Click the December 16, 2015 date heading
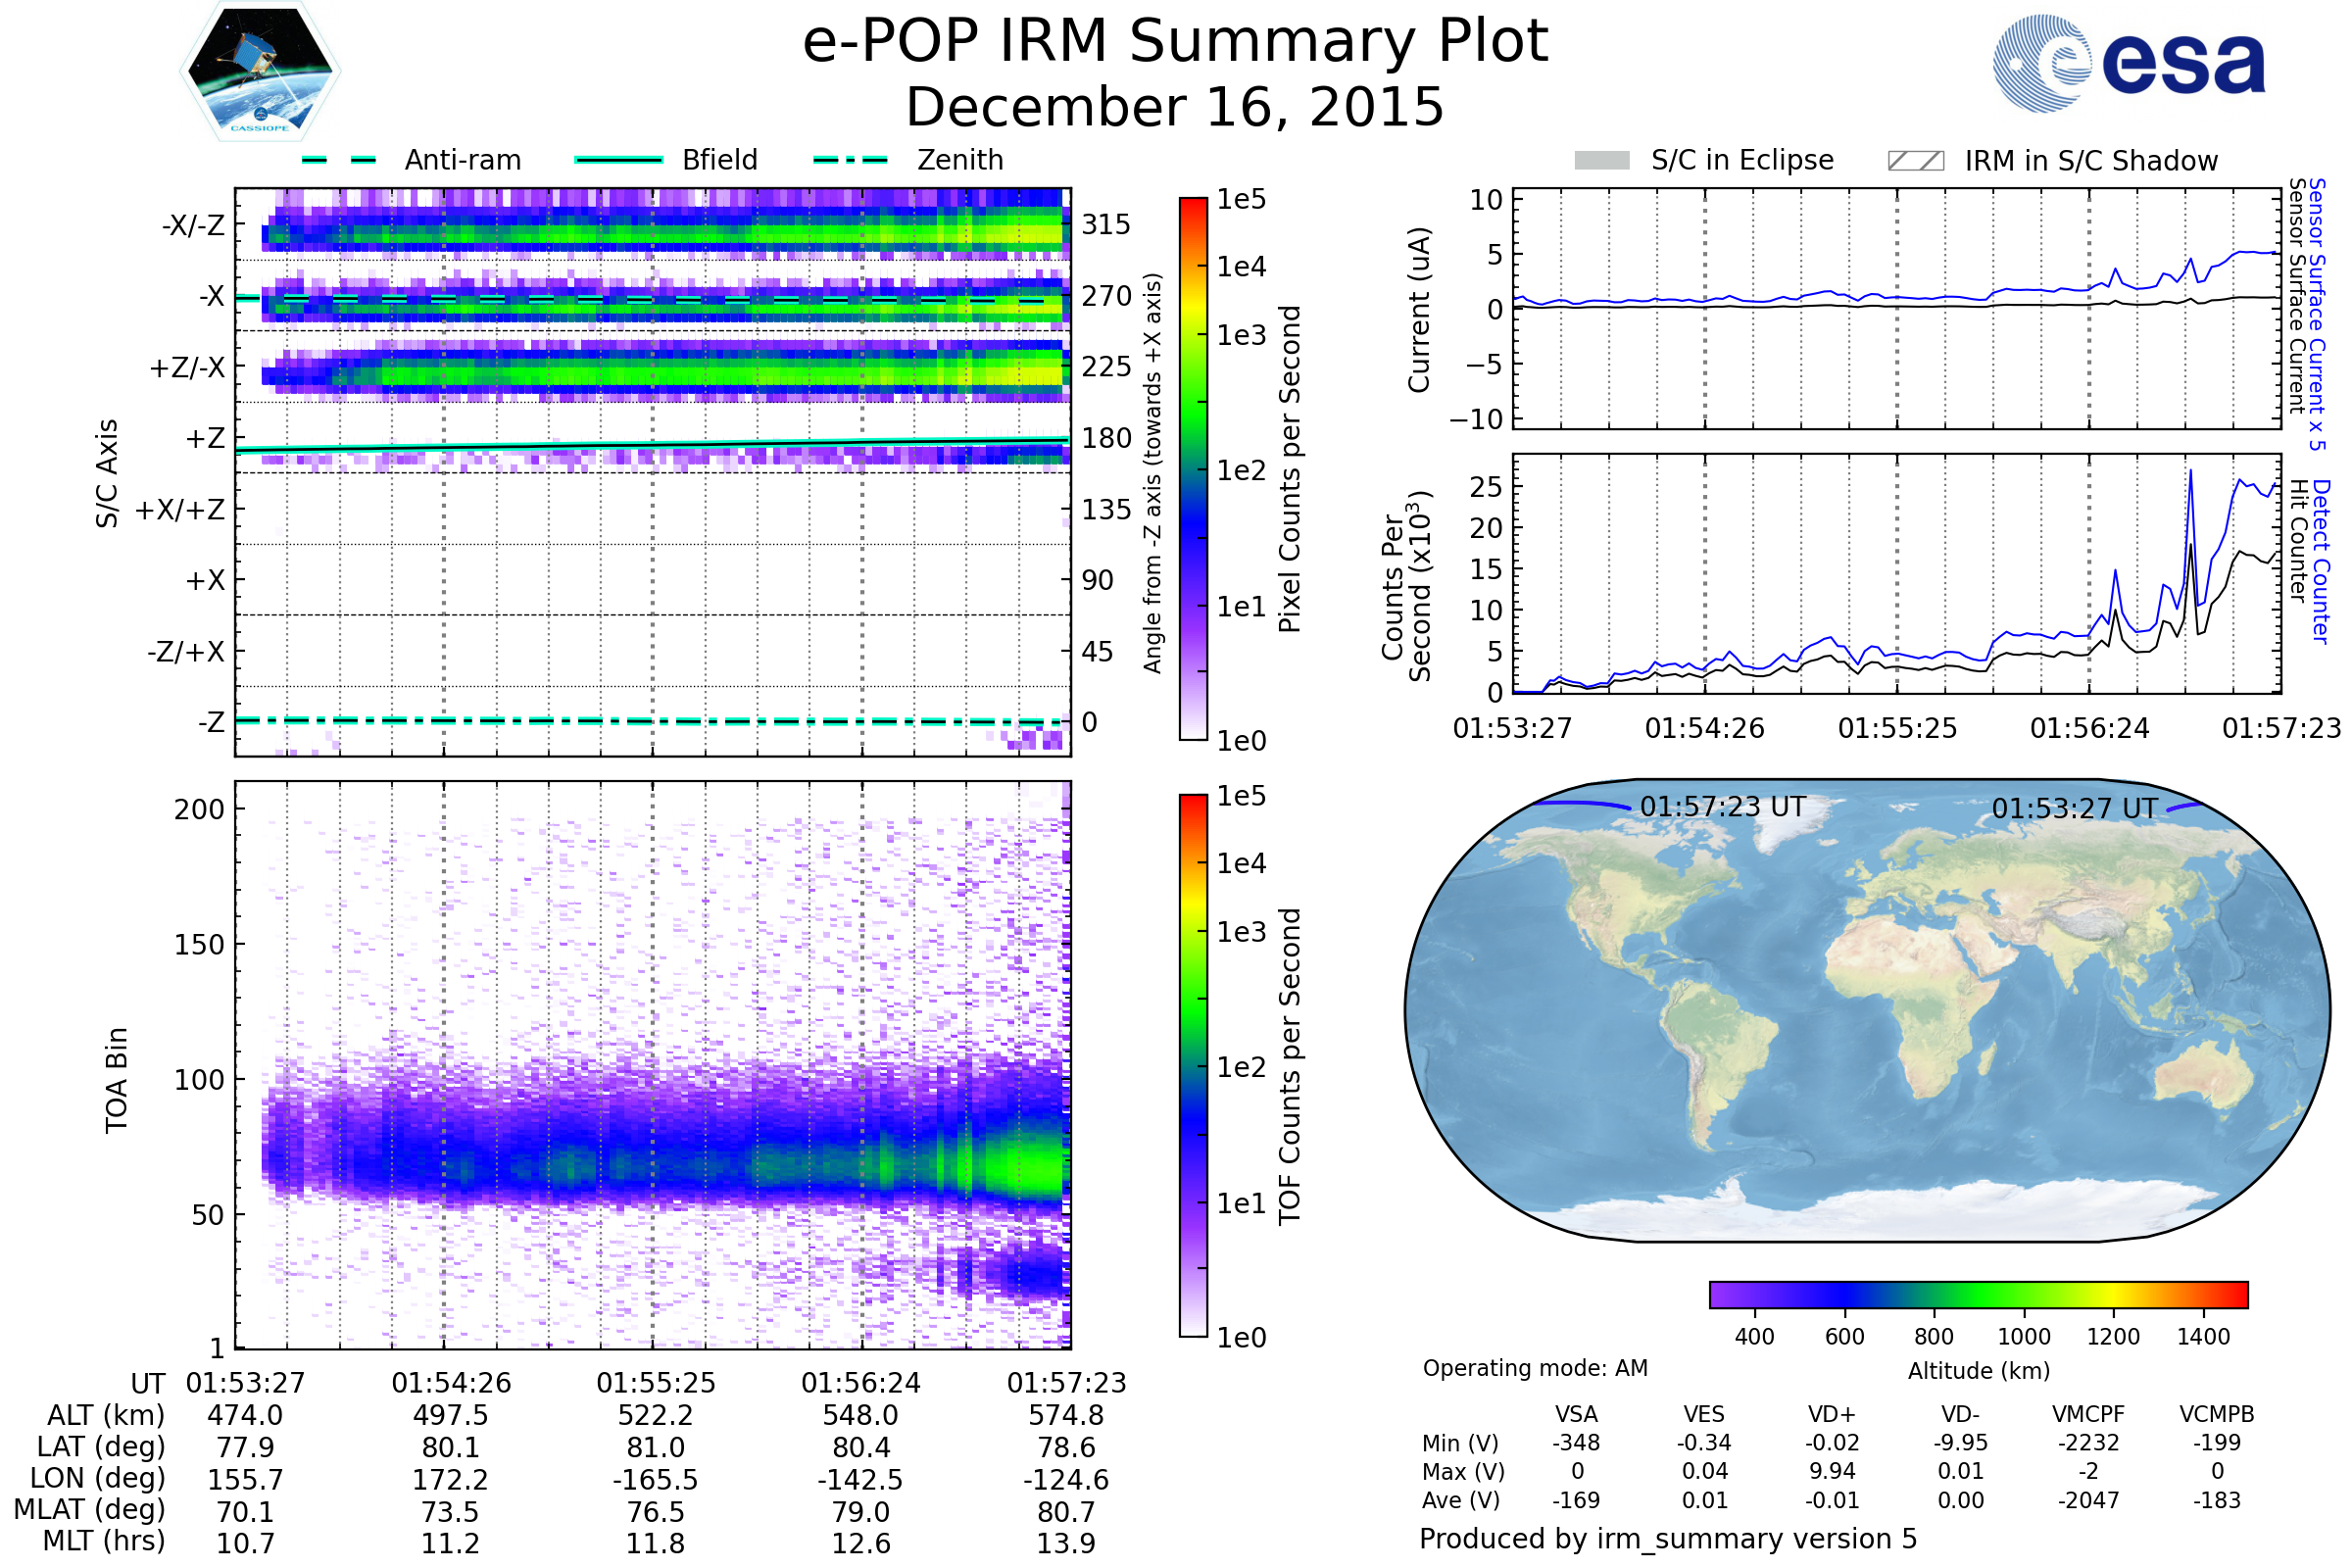 1175,107
